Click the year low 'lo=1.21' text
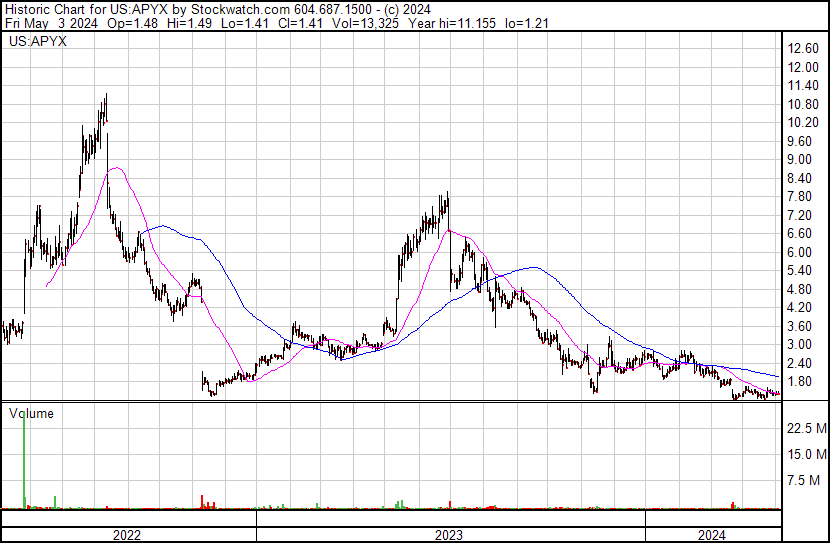830x543 pixels. (527, 23)
